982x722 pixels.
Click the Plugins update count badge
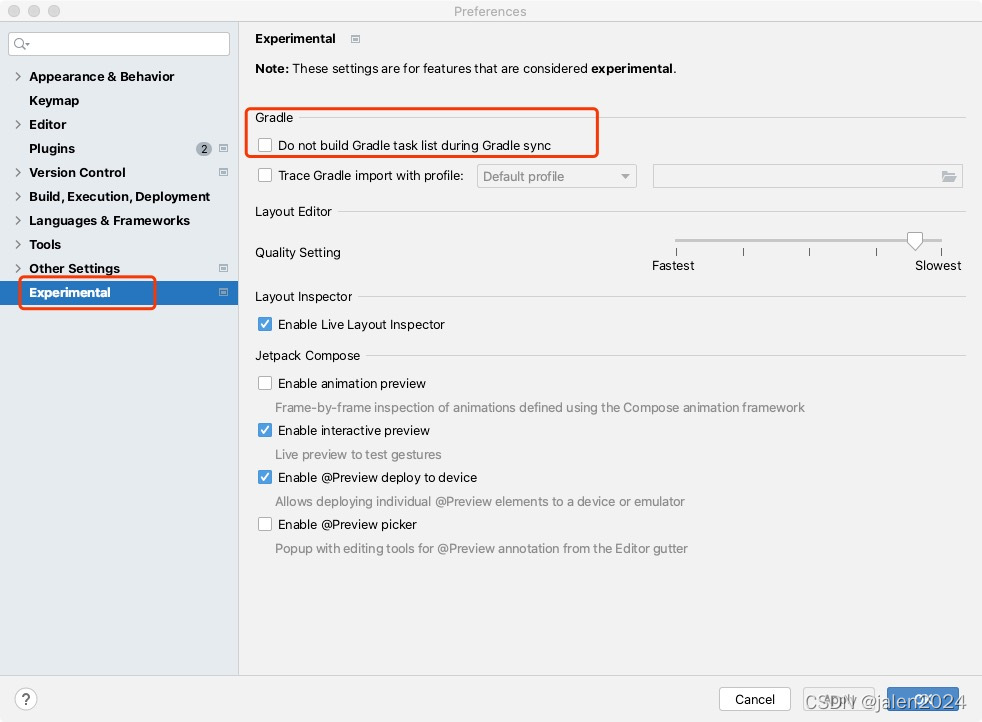[x=204, y=149]
